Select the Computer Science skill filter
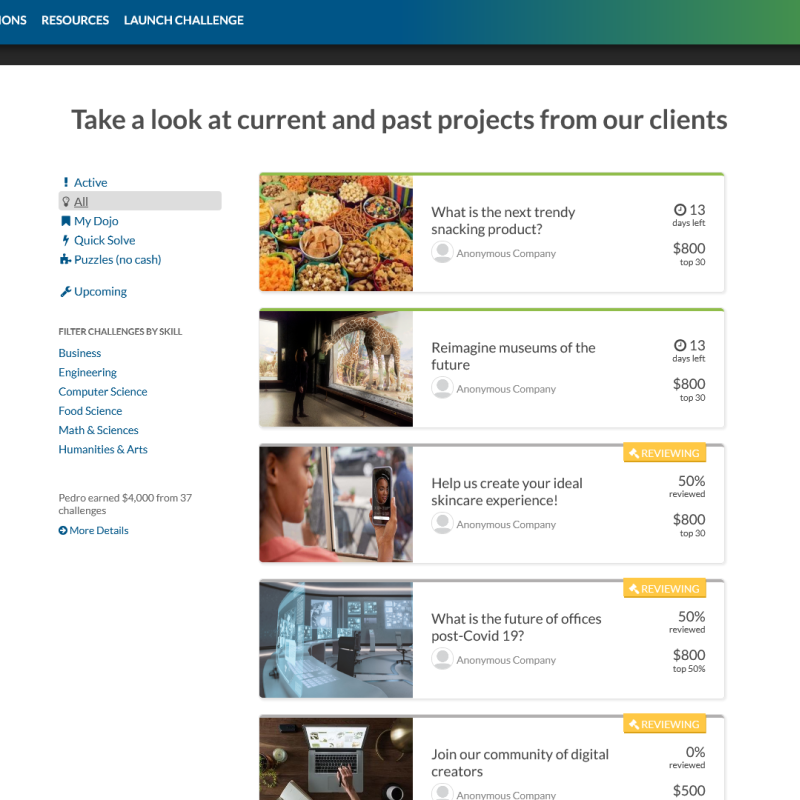Screen dimensions: 800x800 coord(103,391)
